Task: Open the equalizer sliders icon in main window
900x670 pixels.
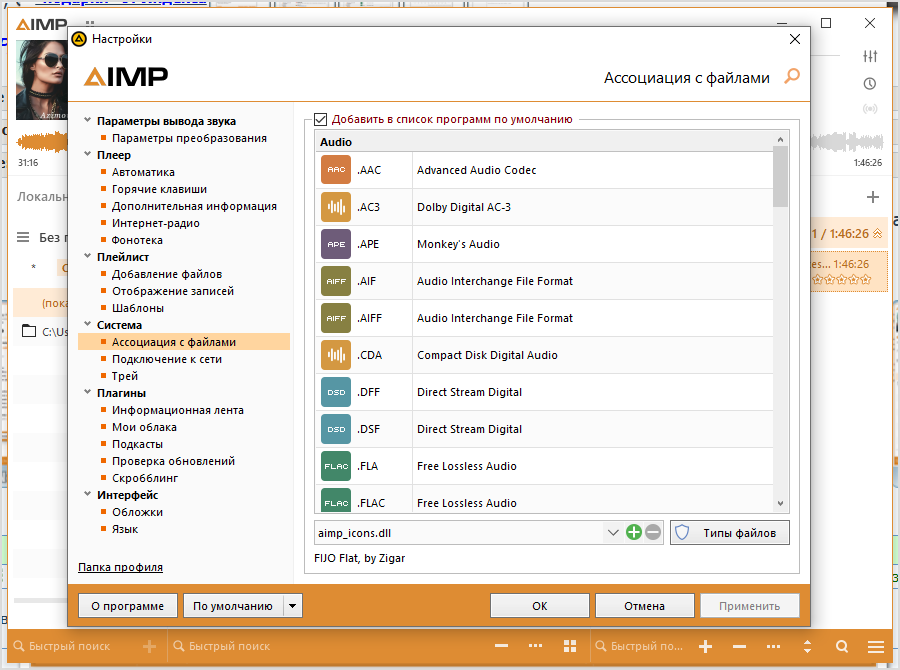Action: 870,56
